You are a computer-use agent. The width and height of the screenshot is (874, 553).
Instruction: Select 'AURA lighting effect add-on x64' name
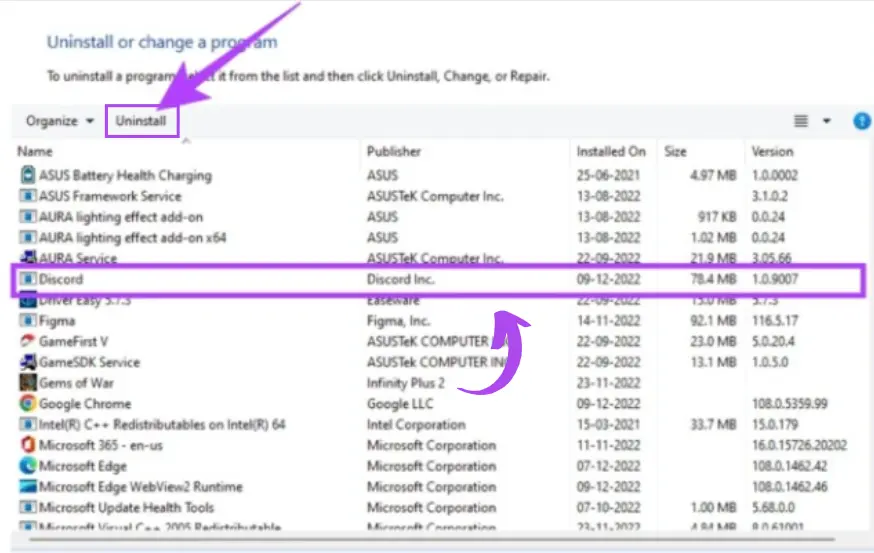pyautogui.click(x=133, y=238)
